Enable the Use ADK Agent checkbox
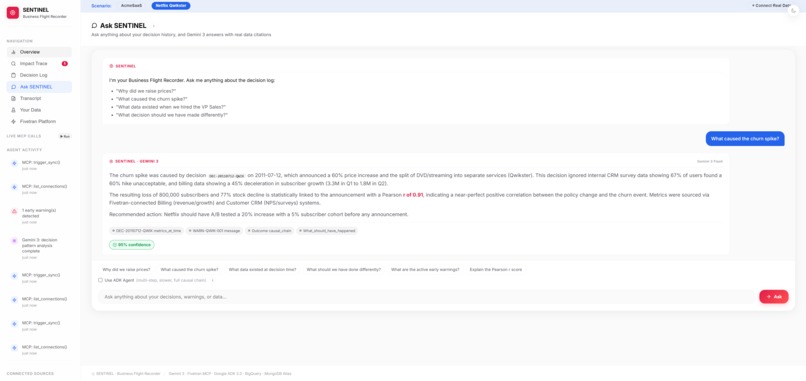This screenshot has width=806, height=381. 100,280
